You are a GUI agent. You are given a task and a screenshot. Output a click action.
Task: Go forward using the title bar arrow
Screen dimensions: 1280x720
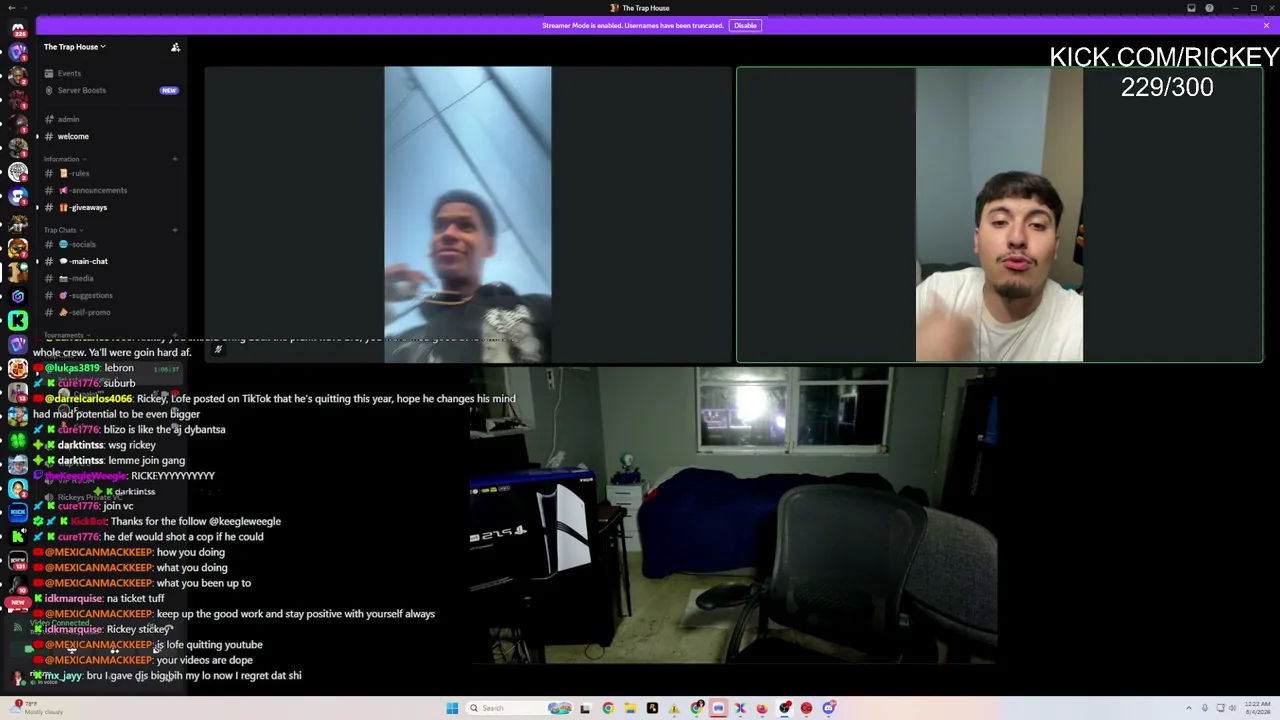coord(26,8)
